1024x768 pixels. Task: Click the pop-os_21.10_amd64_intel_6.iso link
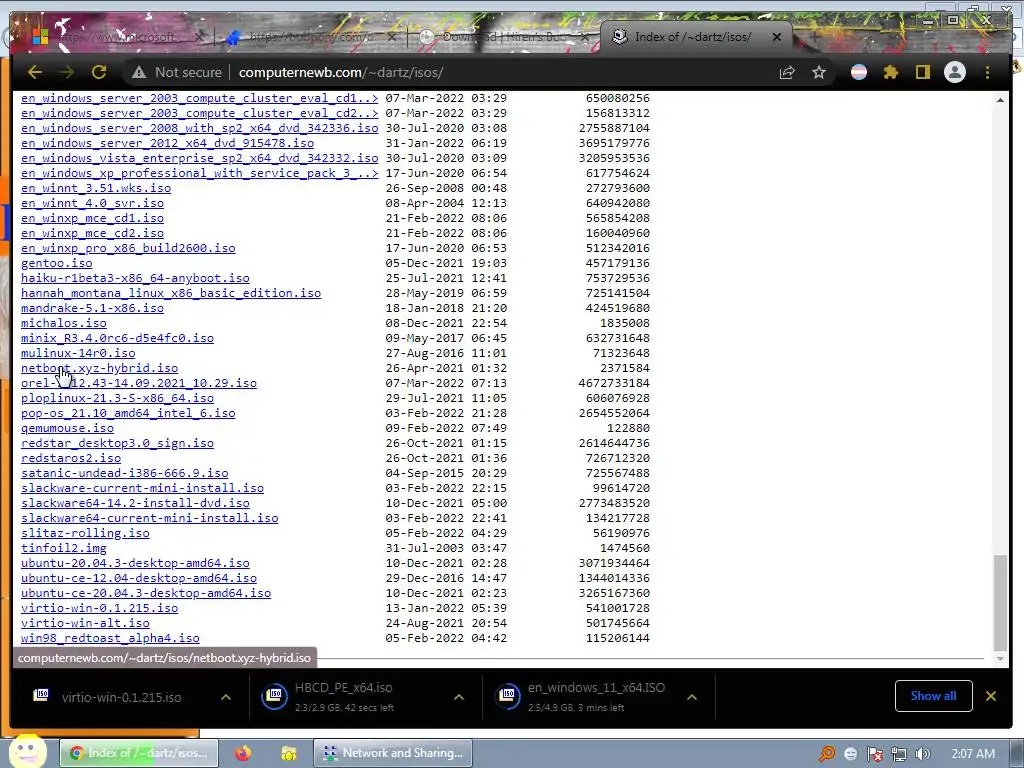(x=128, y=413)
